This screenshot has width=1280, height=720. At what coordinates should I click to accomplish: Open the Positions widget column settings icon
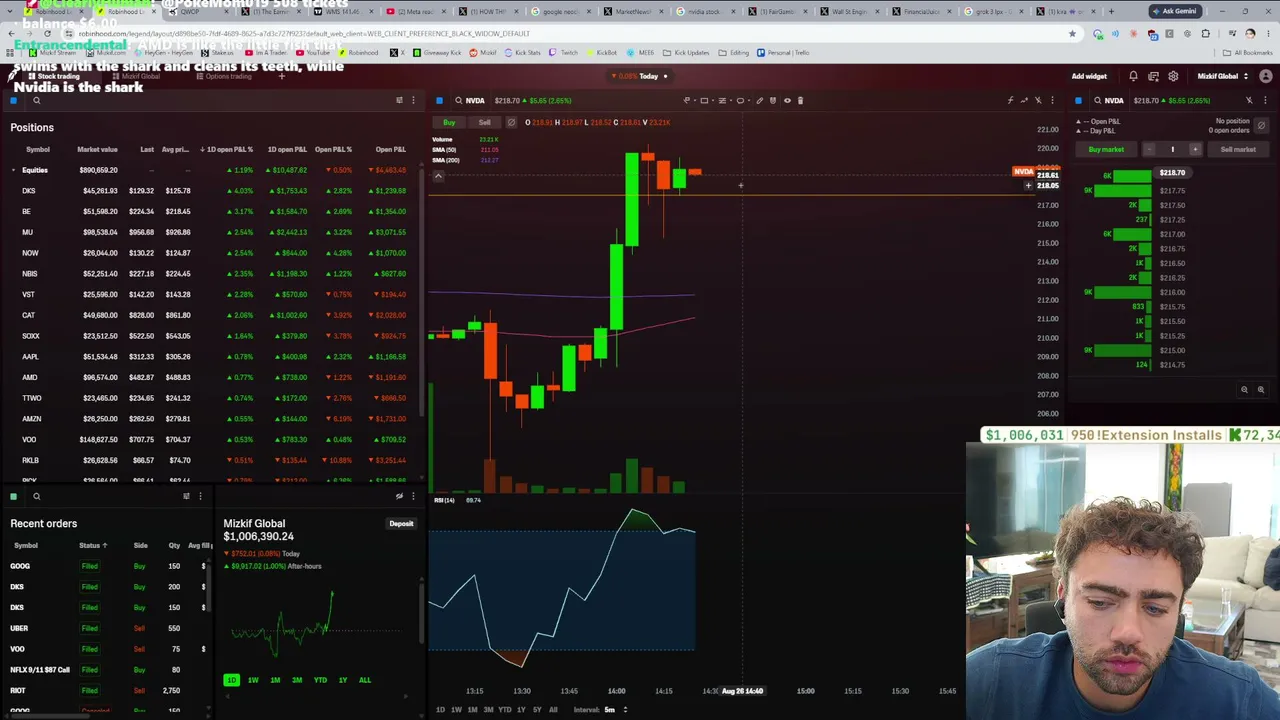[399, 100]
